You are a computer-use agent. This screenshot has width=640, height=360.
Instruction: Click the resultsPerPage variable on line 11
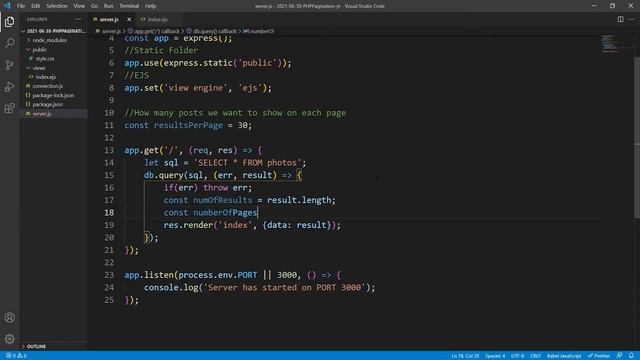tap(188, 125)
